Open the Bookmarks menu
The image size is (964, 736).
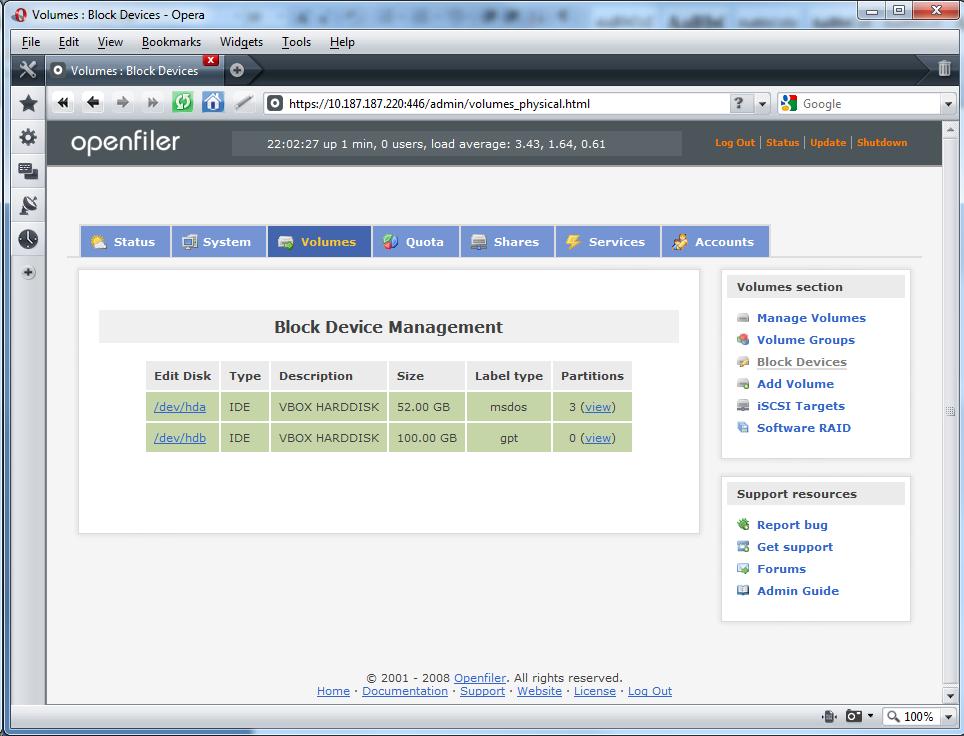[171, 42]
